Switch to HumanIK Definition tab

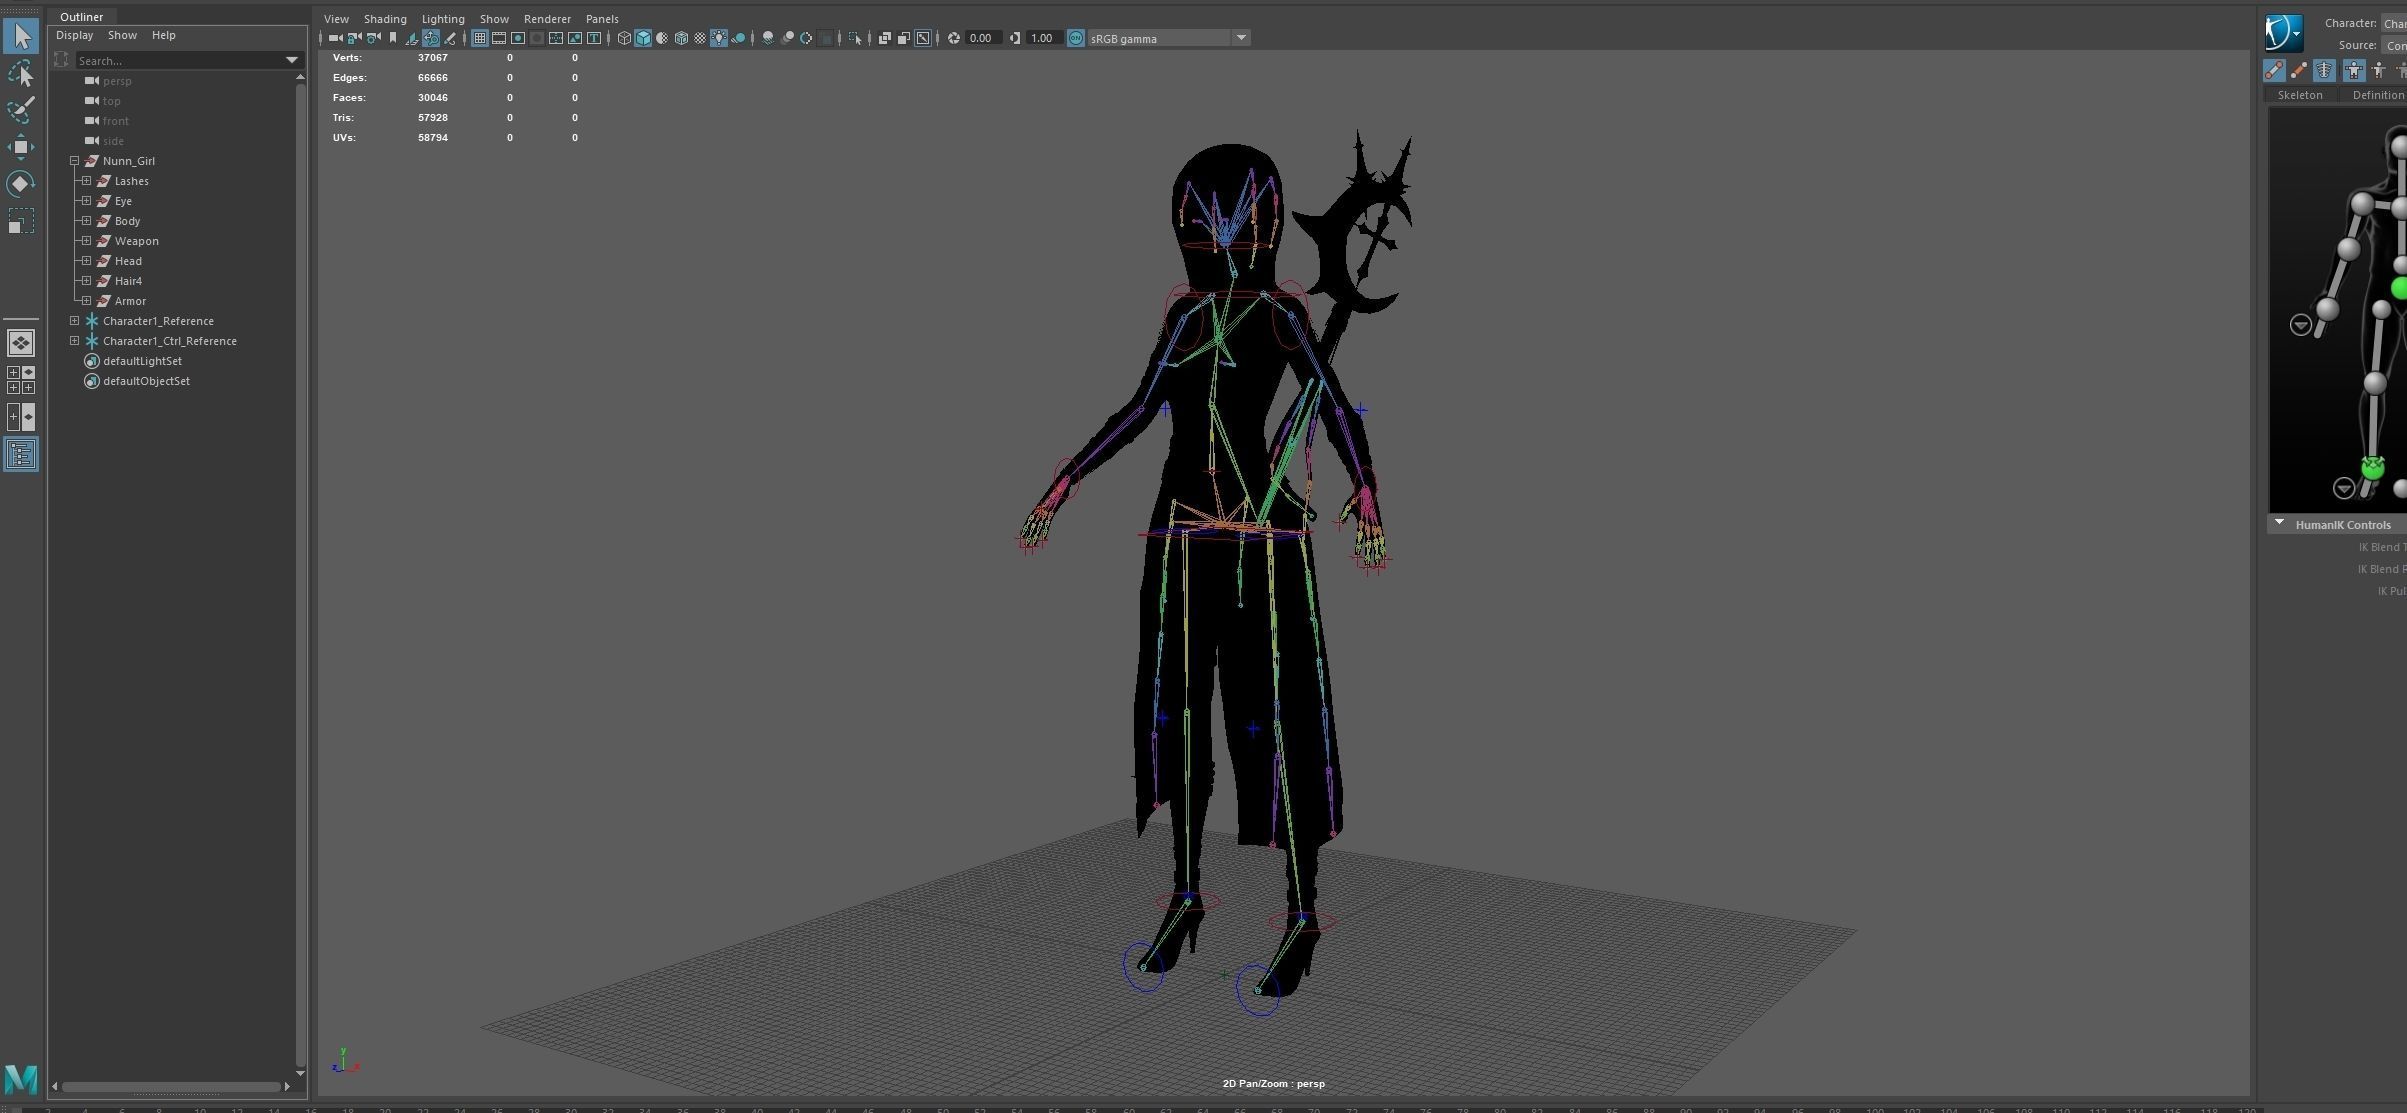[x=2377, y=95]
